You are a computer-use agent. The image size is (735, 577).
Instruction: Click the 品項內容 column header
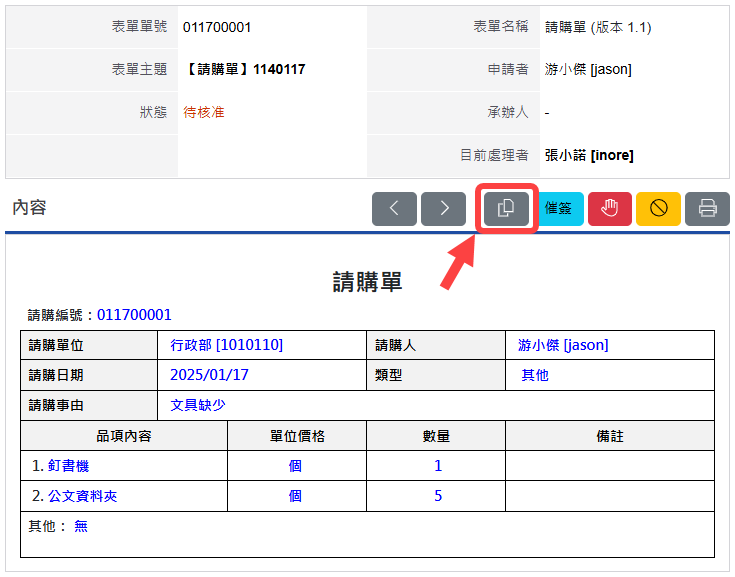coord(124,436)
